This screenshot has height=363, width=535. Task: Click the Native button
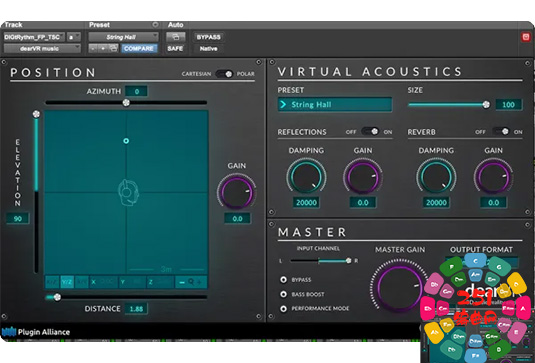(x=208, y=48)
